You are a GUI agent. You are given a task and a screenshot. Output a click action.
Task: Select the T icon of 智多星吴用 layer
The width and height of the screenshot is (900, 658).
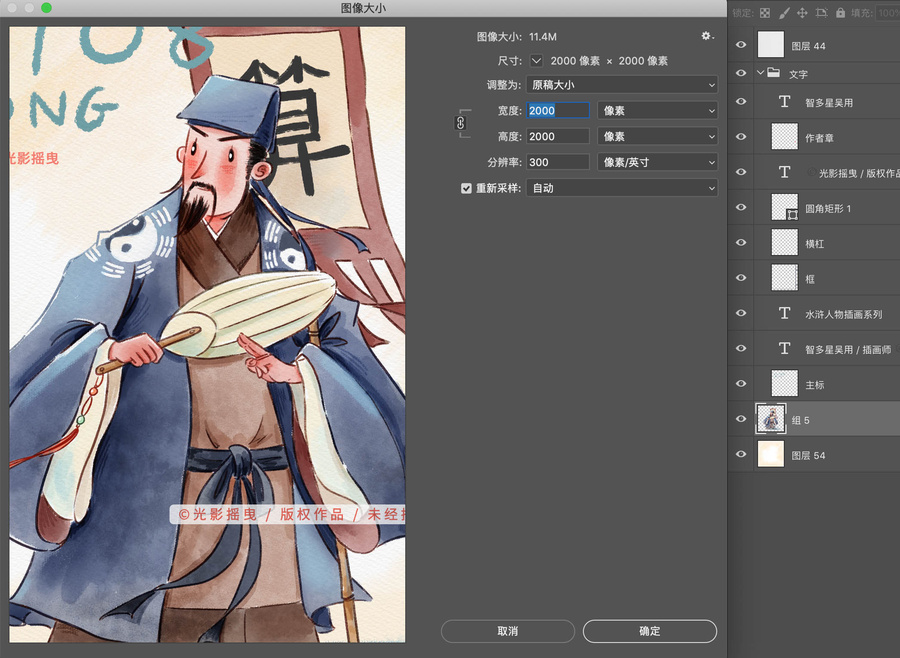(784, 102)
